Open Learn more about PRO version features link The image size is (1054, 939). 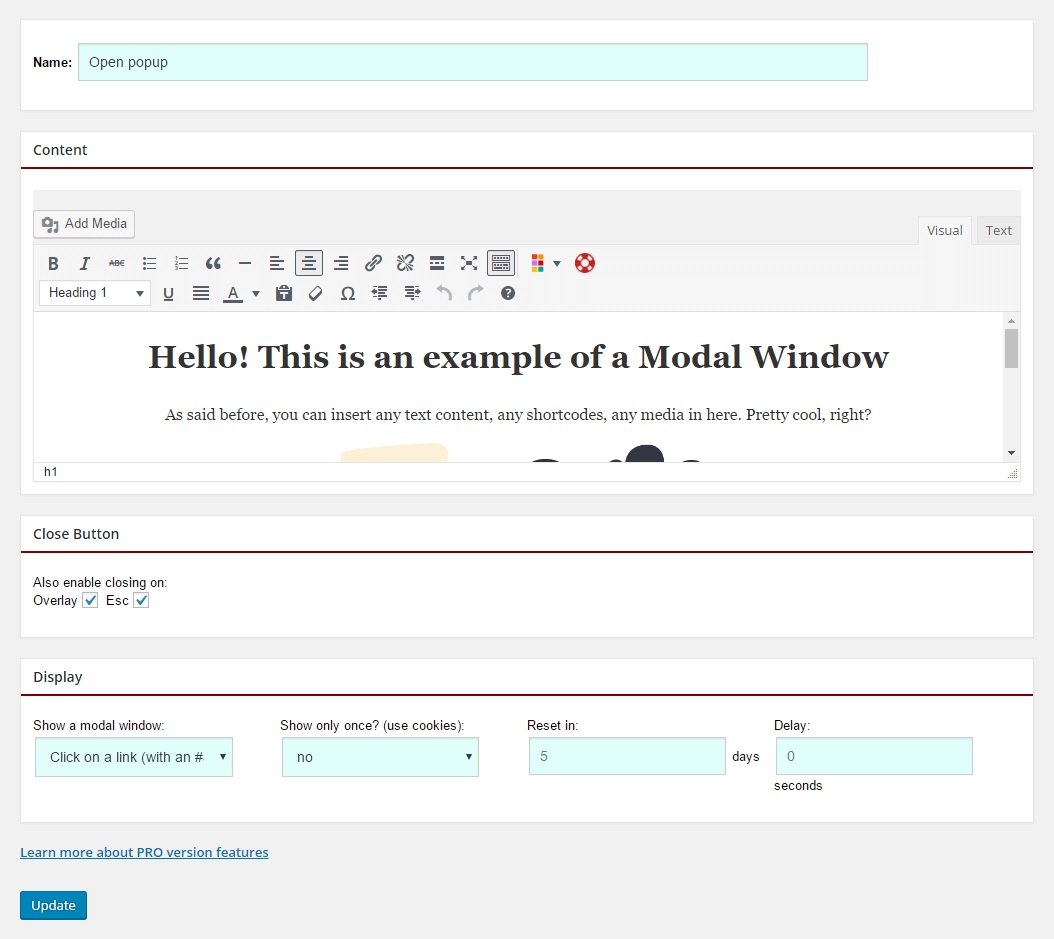144,852
